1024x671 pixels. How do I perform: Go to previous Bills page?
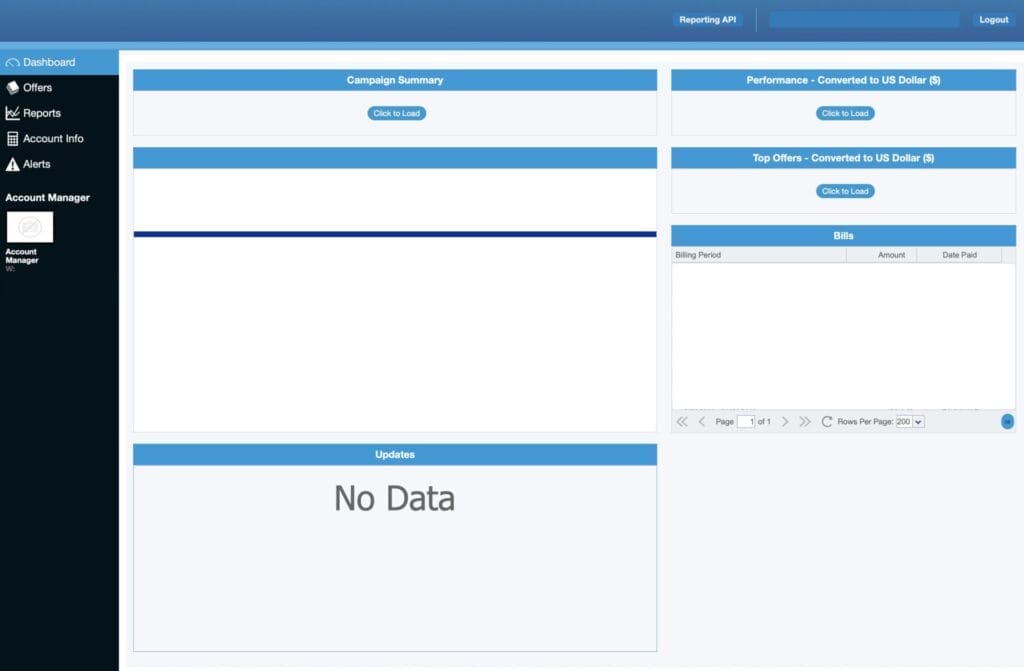coord(702,422)
